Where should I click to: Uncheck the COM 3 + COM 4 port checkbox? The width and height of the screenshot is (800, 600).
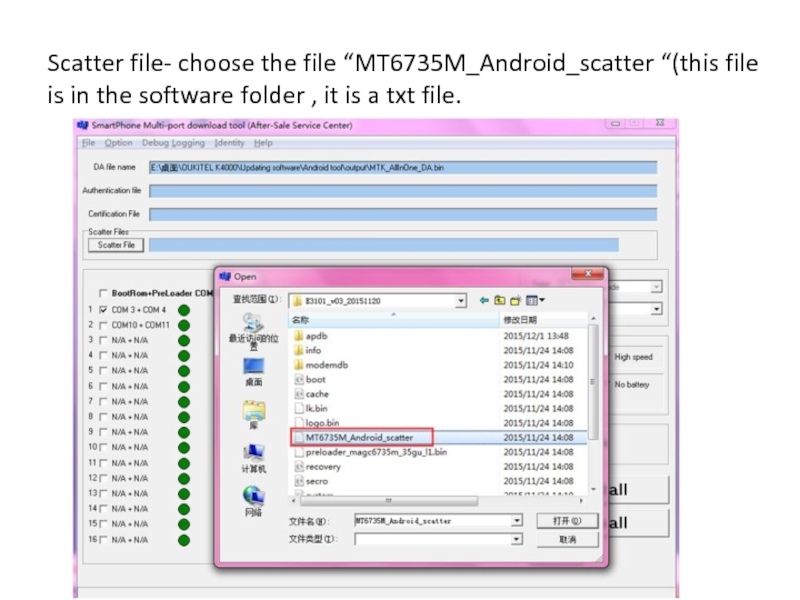[x=103, y=310]
